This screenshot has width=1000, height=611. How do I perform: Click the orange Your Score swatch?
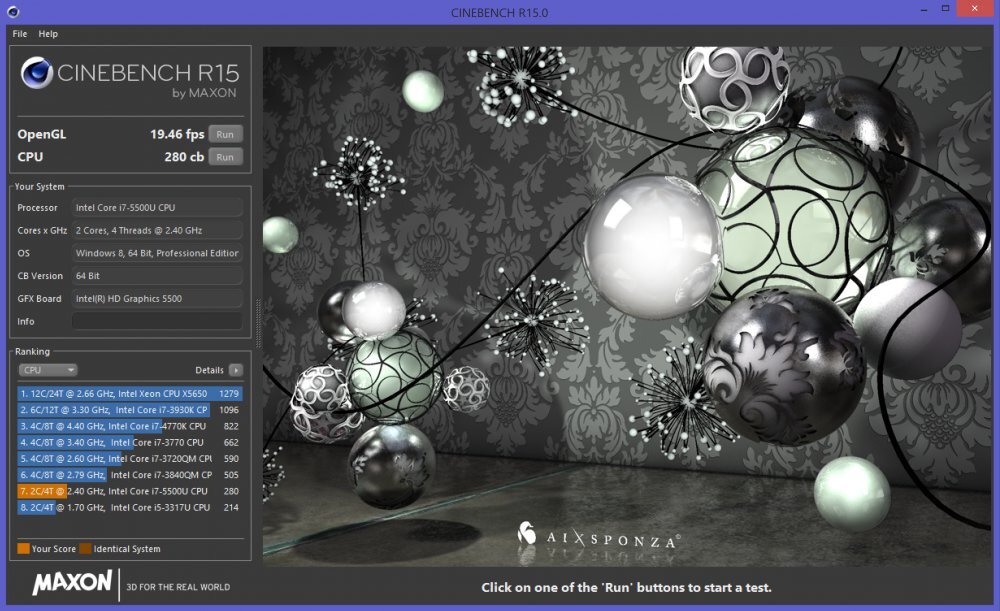[22, 548]
